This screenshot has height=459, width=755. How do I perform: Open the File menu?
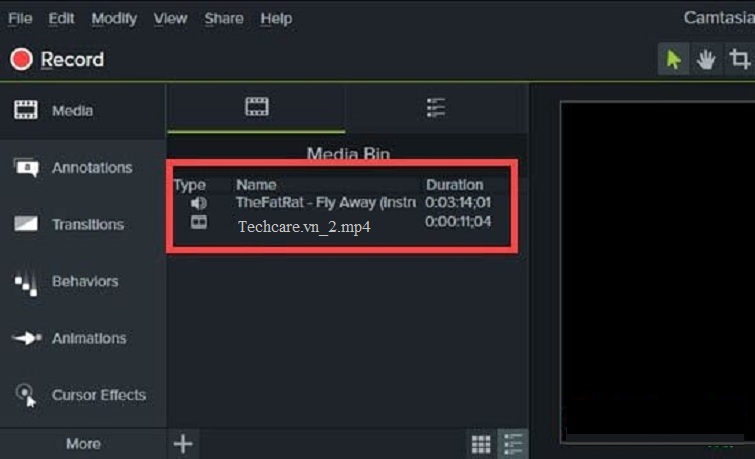pos(20,18)
